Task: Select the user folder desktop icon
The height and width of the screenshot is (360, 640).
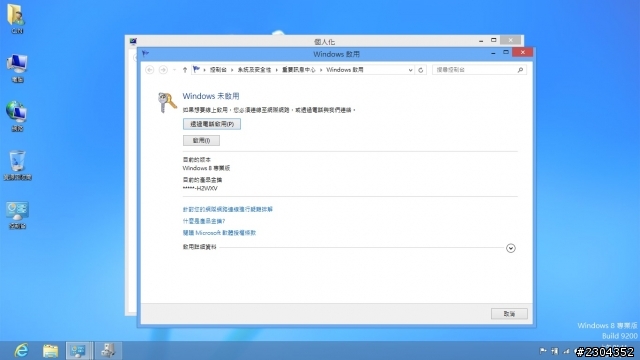Action: click(x=17, y=19)
